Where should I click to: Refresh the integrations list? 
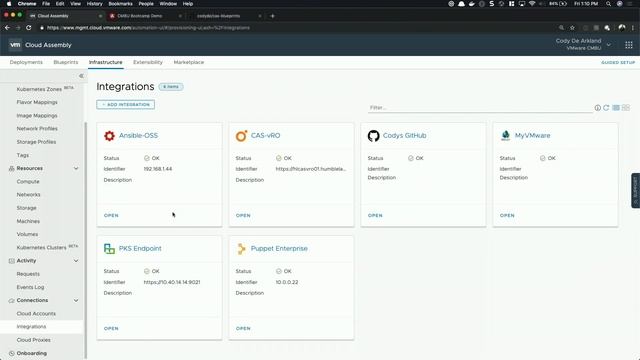click(x=606, y=108)
